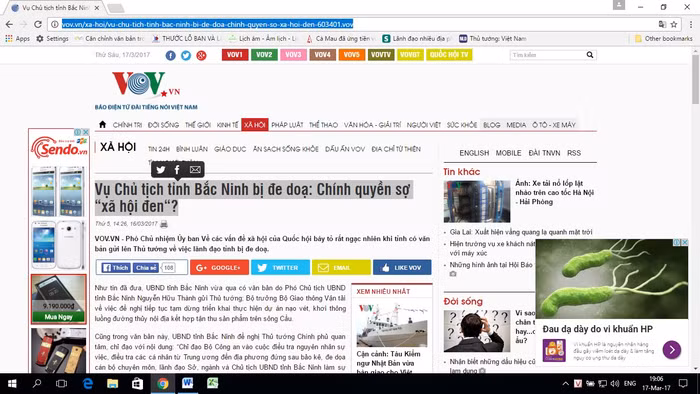Open RSS feed link
The height and width of the screenshot is (394, 700).
click(574, 153)
